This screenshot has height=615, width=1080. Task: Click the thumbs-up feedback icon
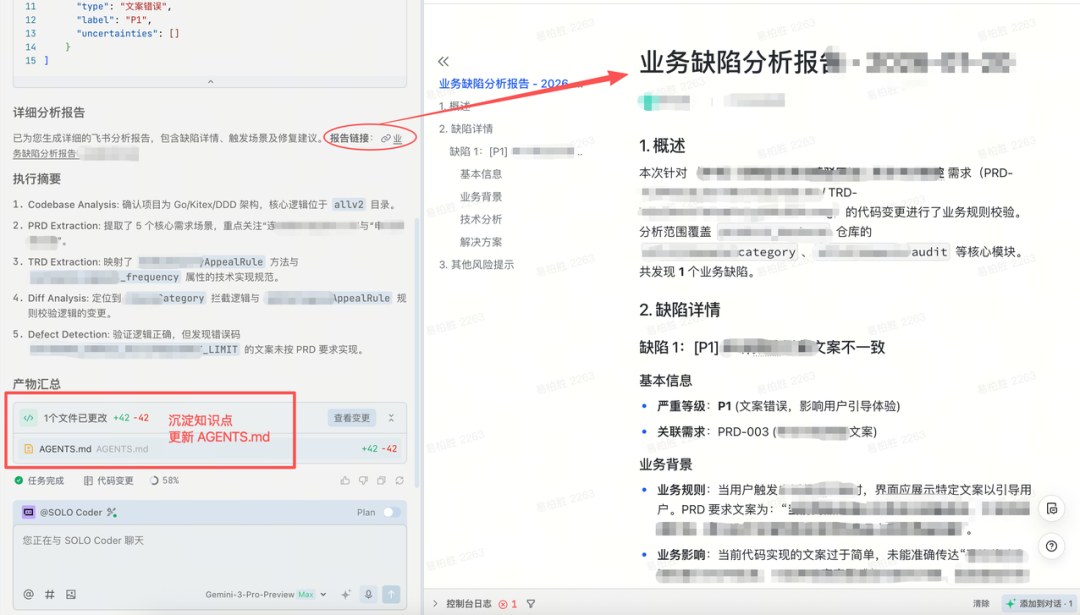(345, 481)
